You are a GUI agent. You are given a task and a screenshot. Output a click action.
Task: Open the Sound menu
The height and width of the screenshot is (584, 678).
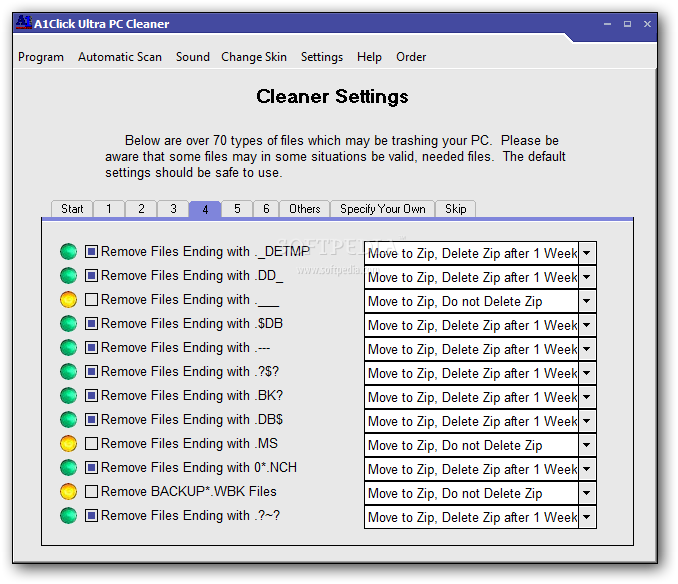[x=192, y=57]
